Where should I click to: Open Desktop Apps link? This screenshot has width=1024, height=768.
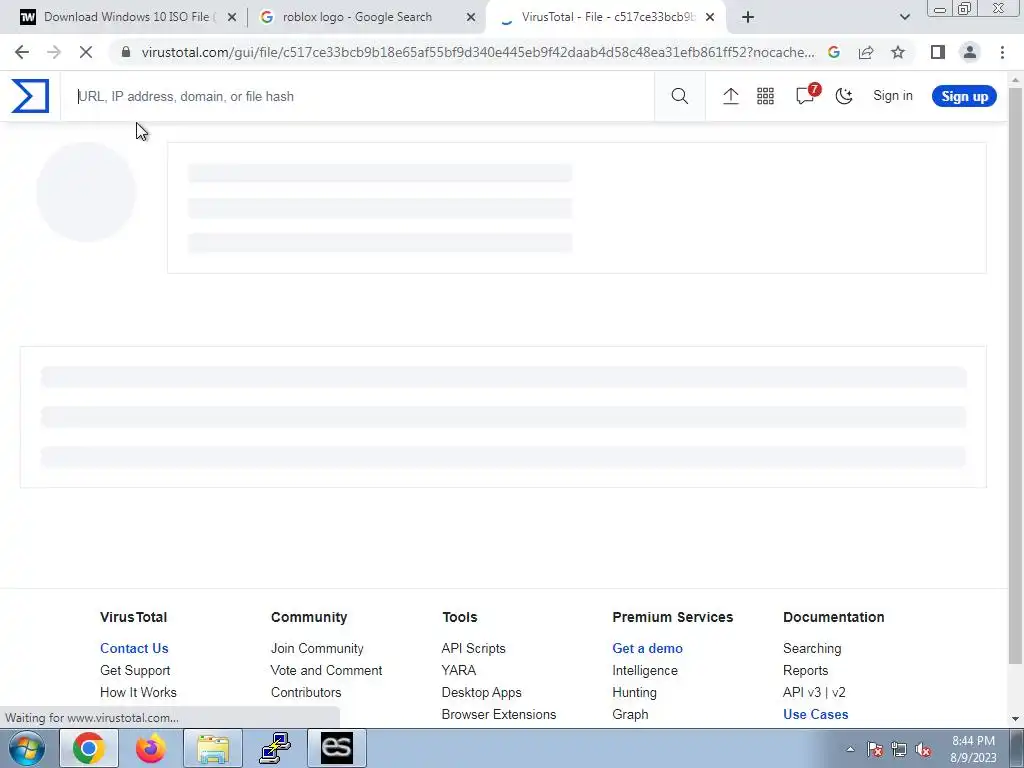pos(481,692)
